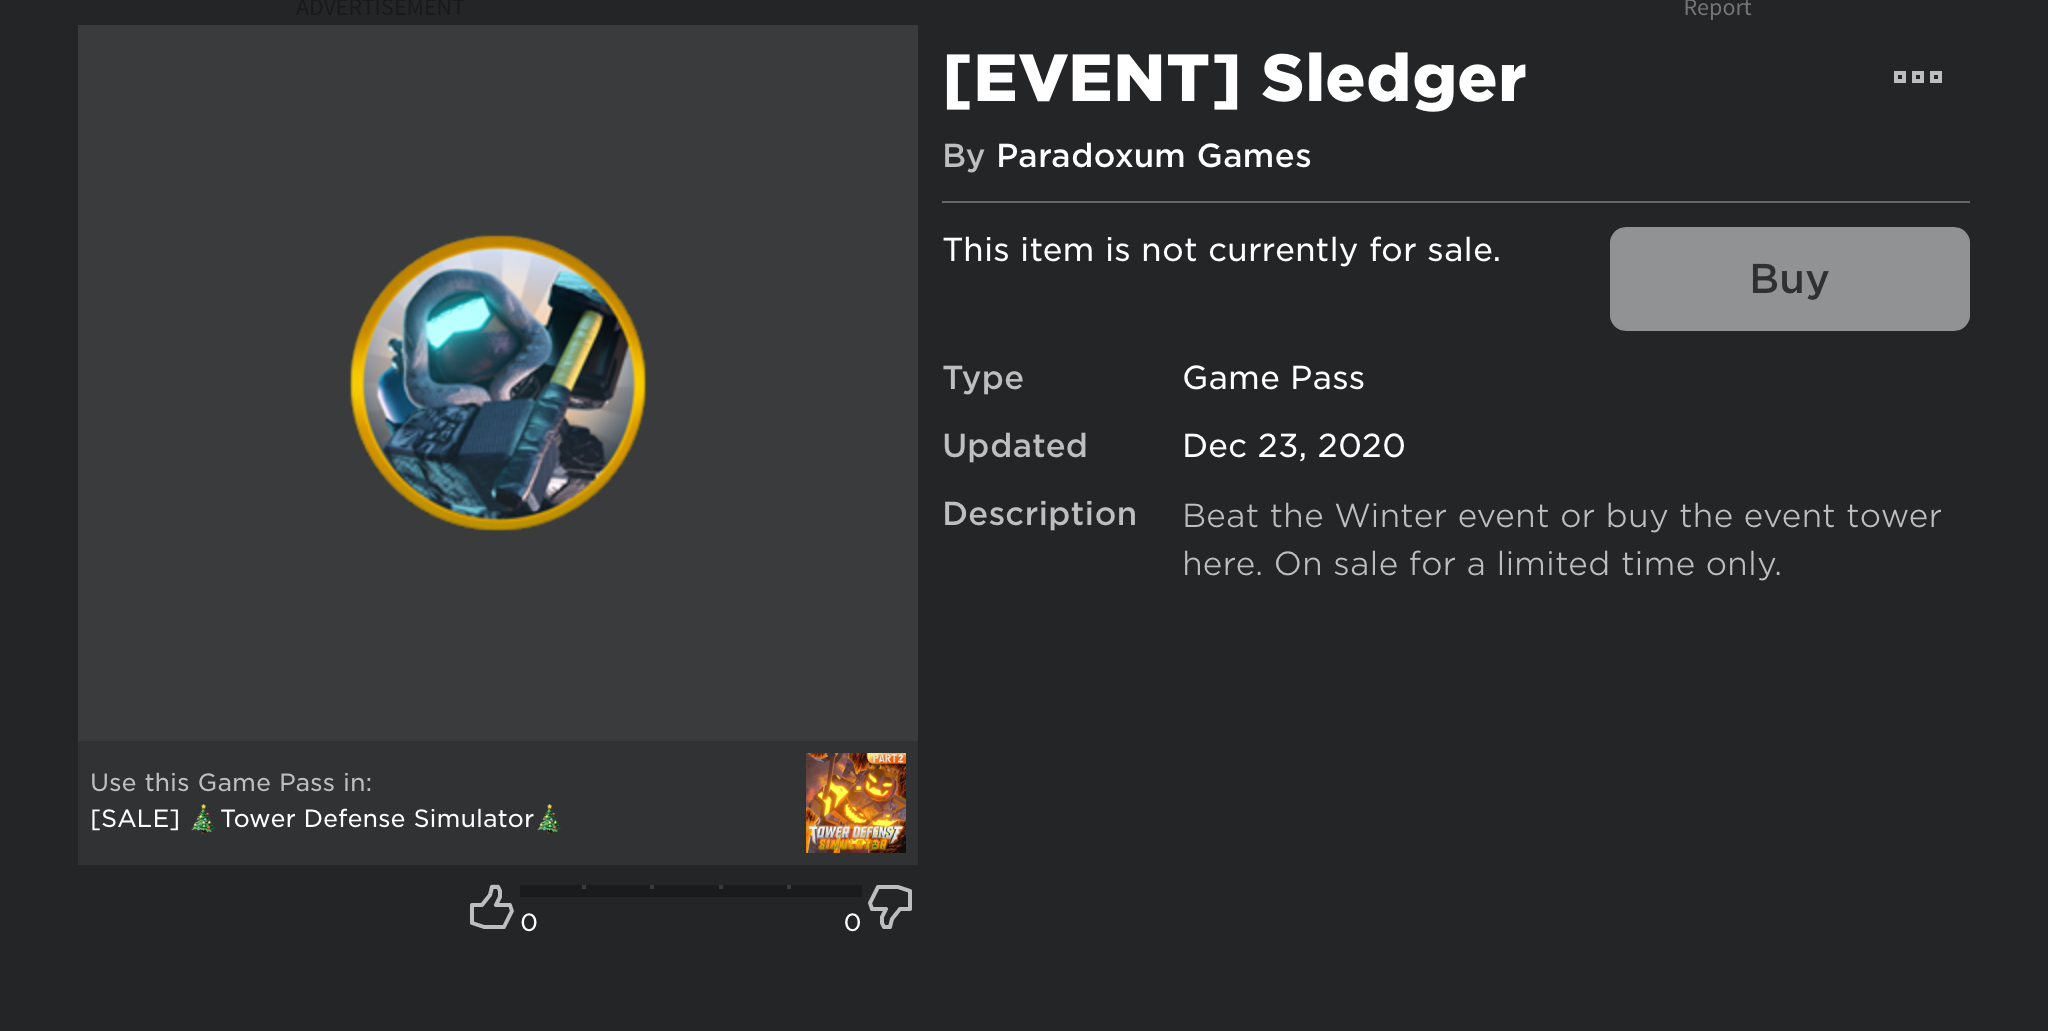Click the not currently for sale notice
Screen dimensions: 2048x1031
point(1221,250)
